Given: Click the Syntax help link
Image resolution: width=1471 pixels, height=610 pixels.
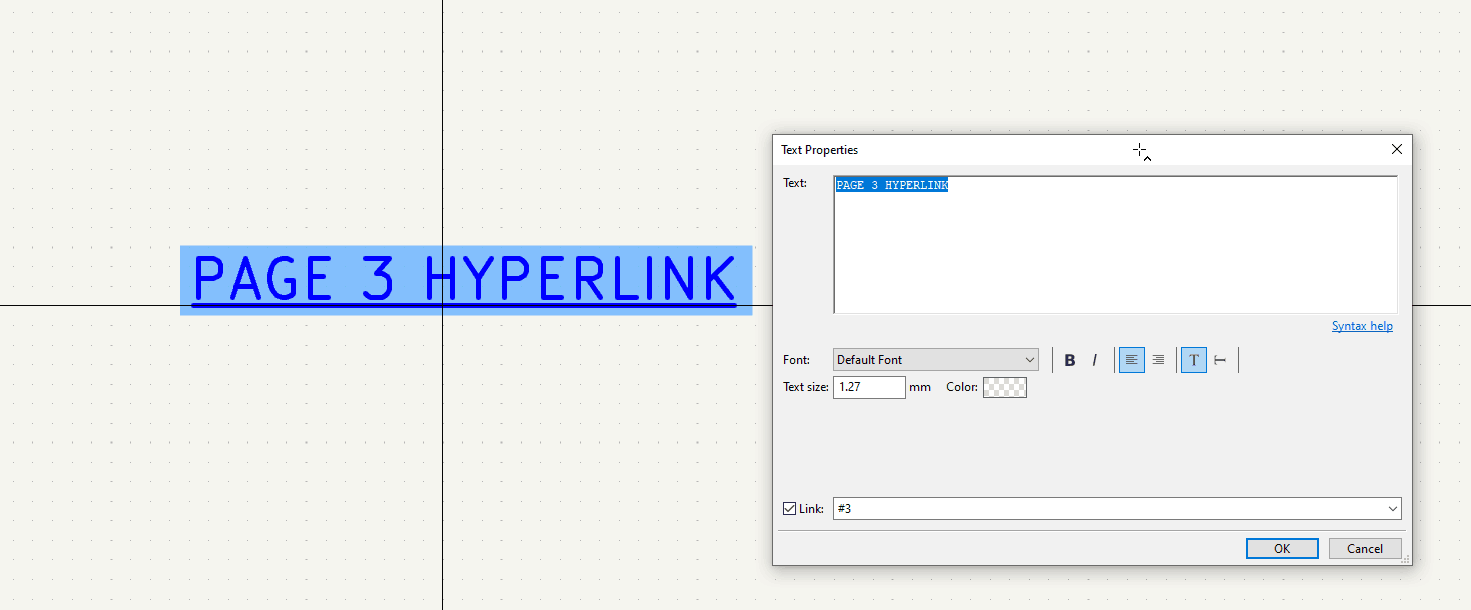Looking at the screenshot, I should coord(1362,327).
